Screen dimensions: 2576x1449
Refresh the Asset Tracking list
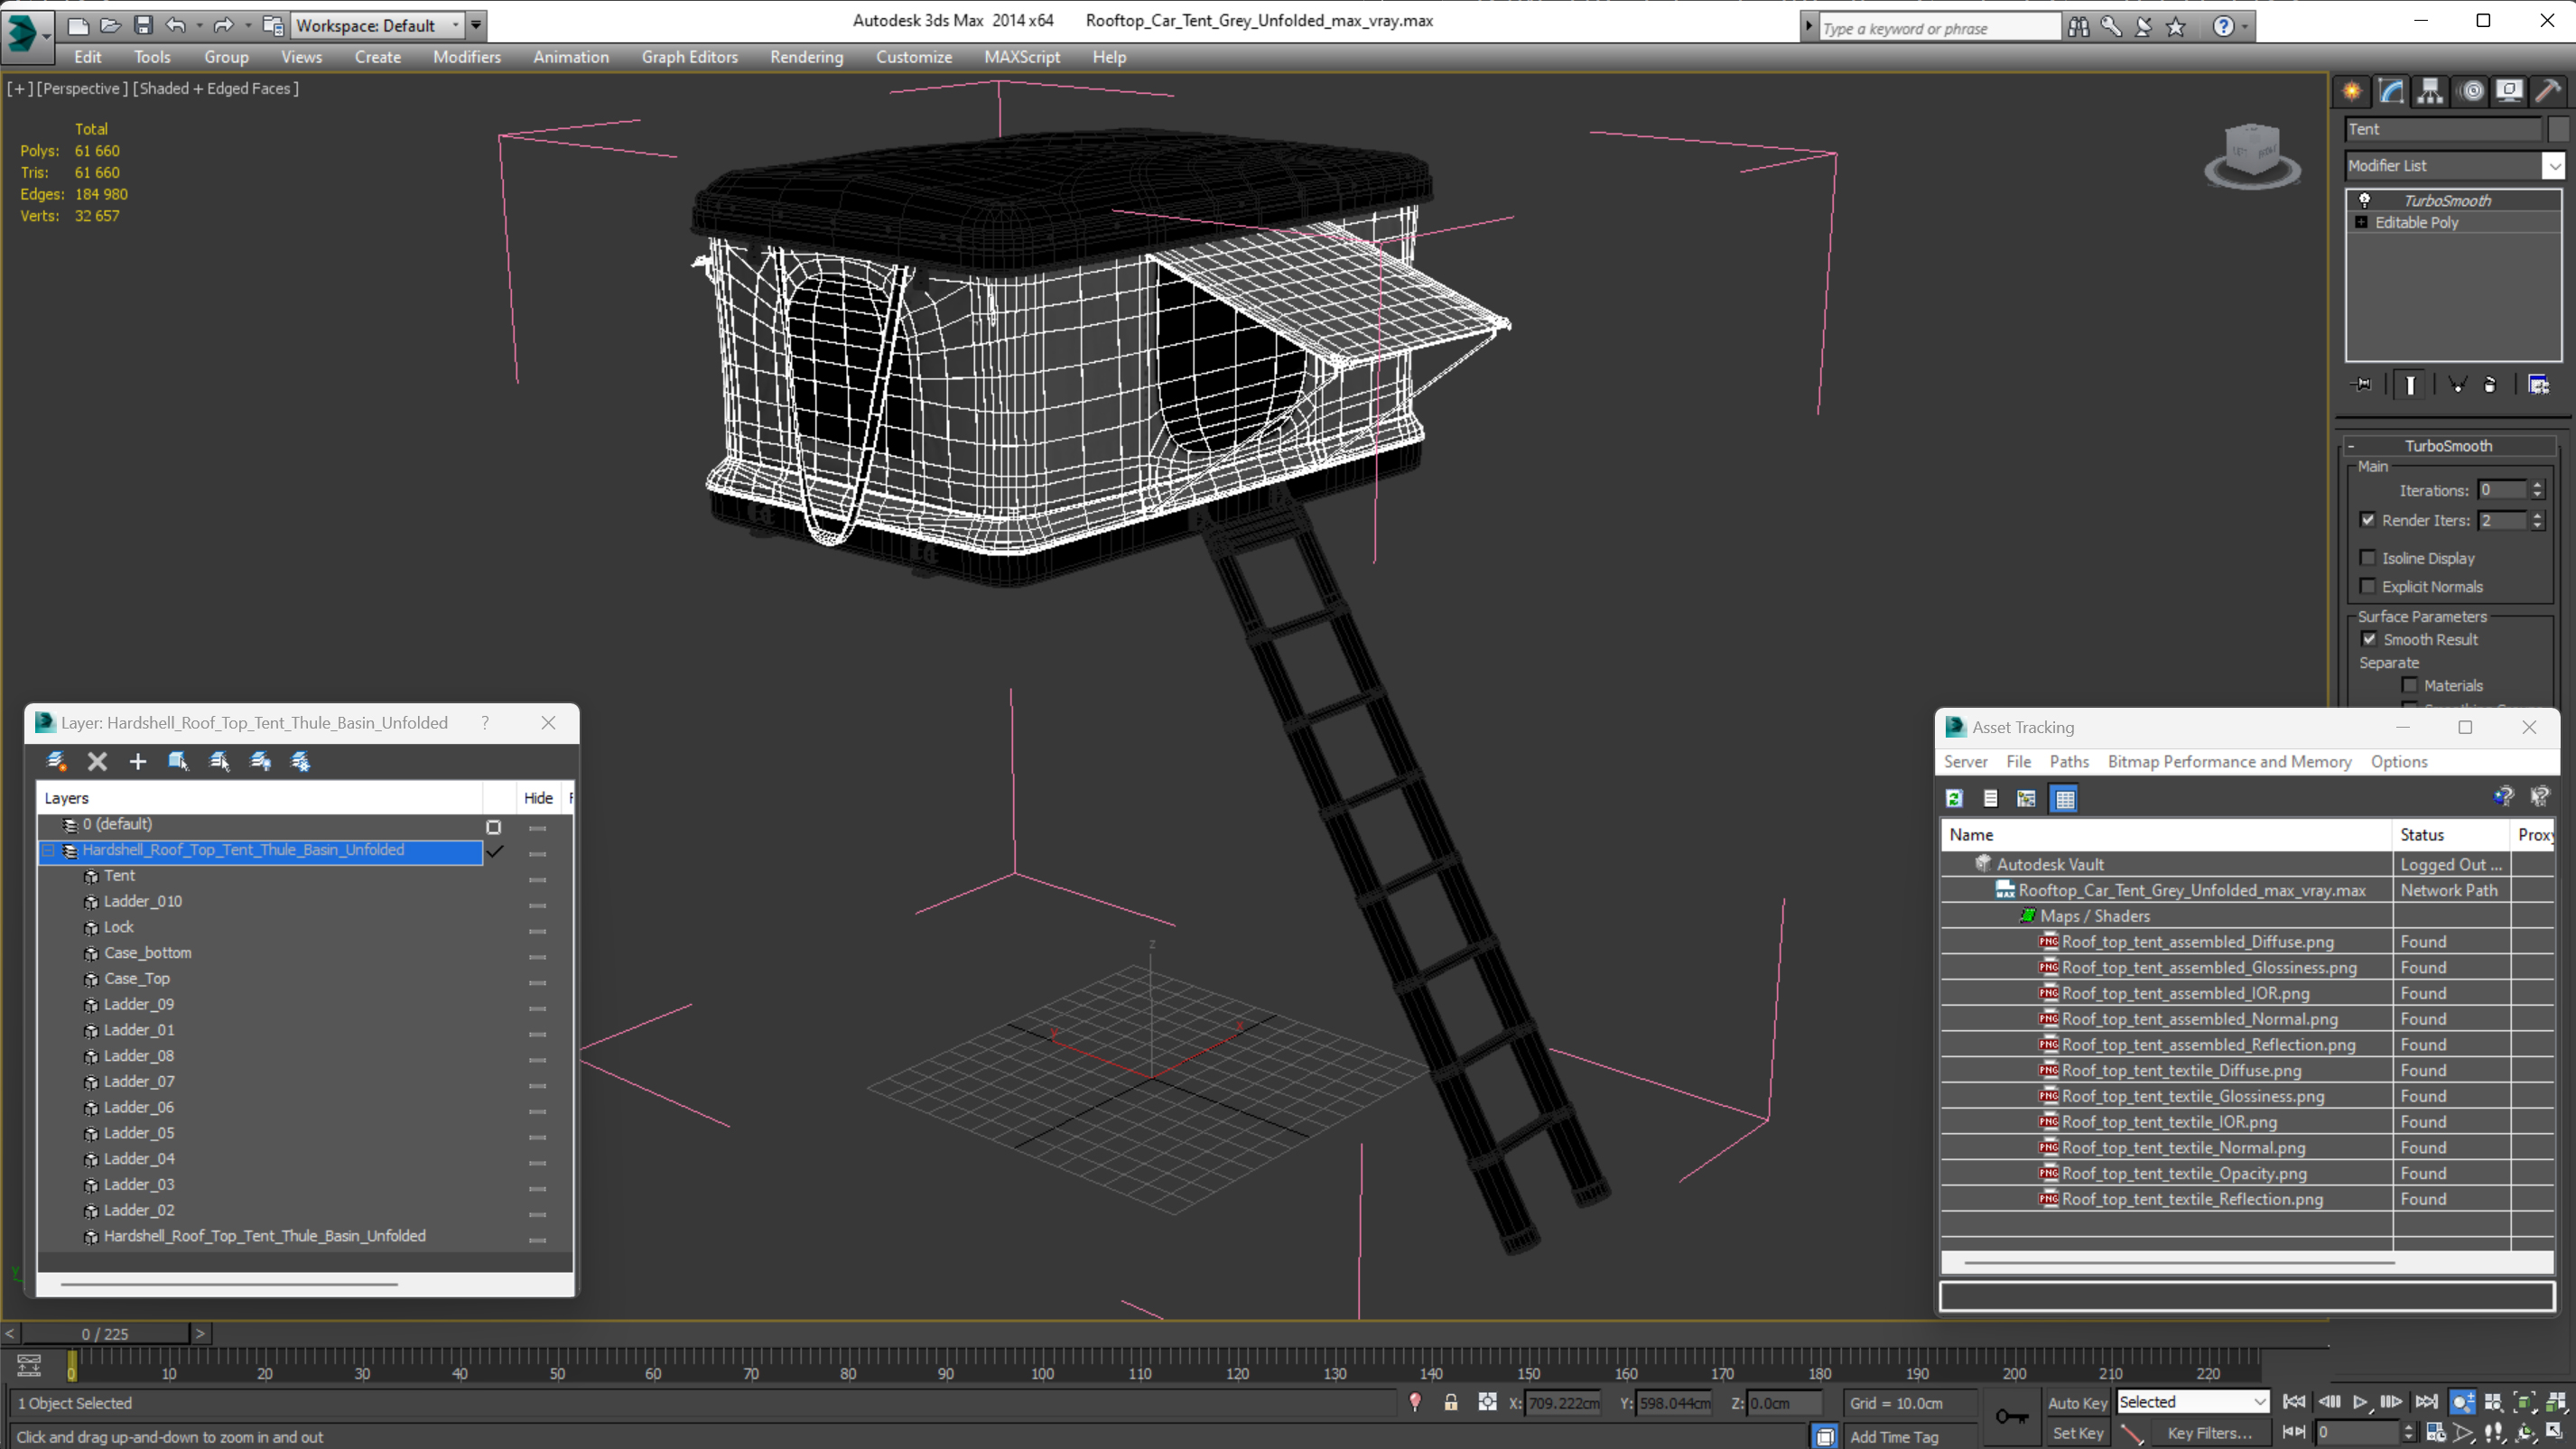1954,798
